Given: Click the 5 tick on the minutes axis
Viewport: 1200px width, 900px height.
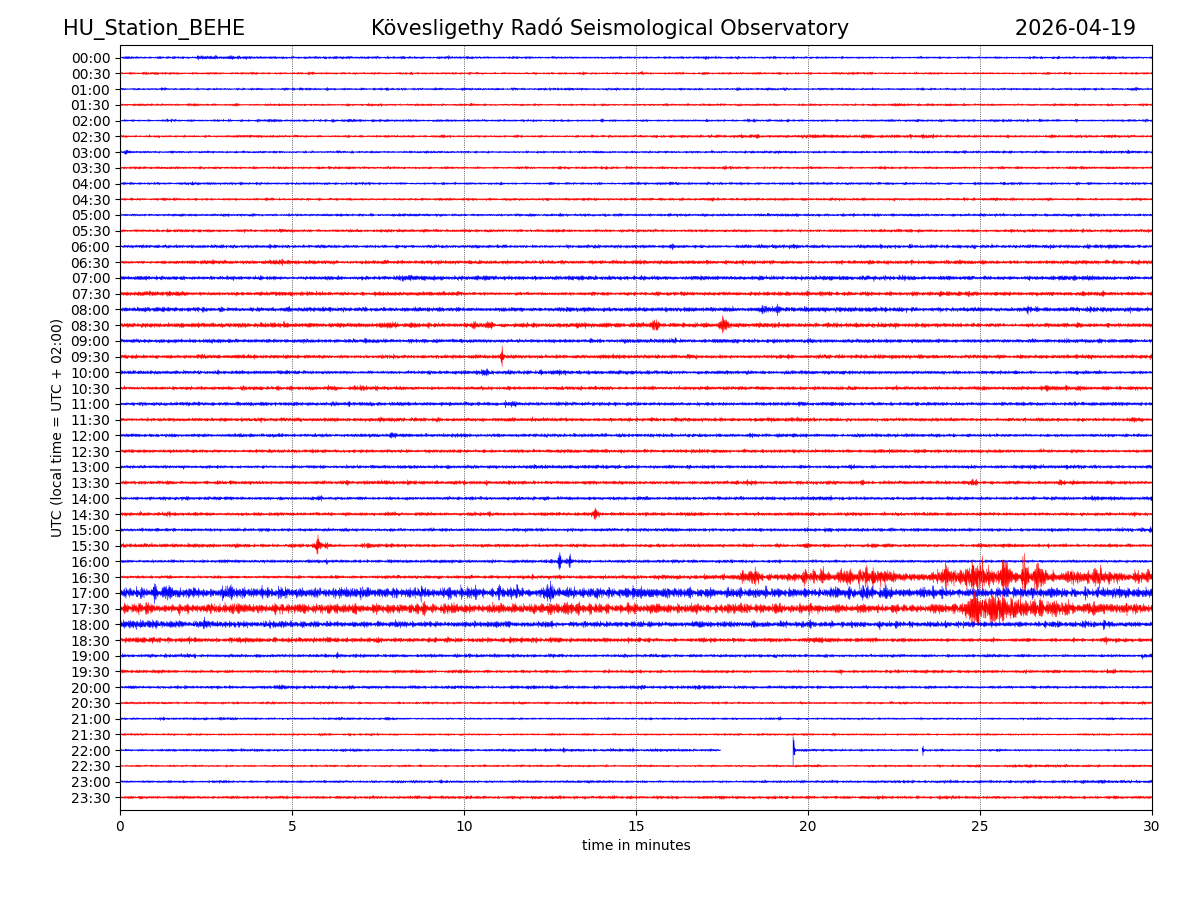Looking at the screenshot, I should [x=292, y=826].
